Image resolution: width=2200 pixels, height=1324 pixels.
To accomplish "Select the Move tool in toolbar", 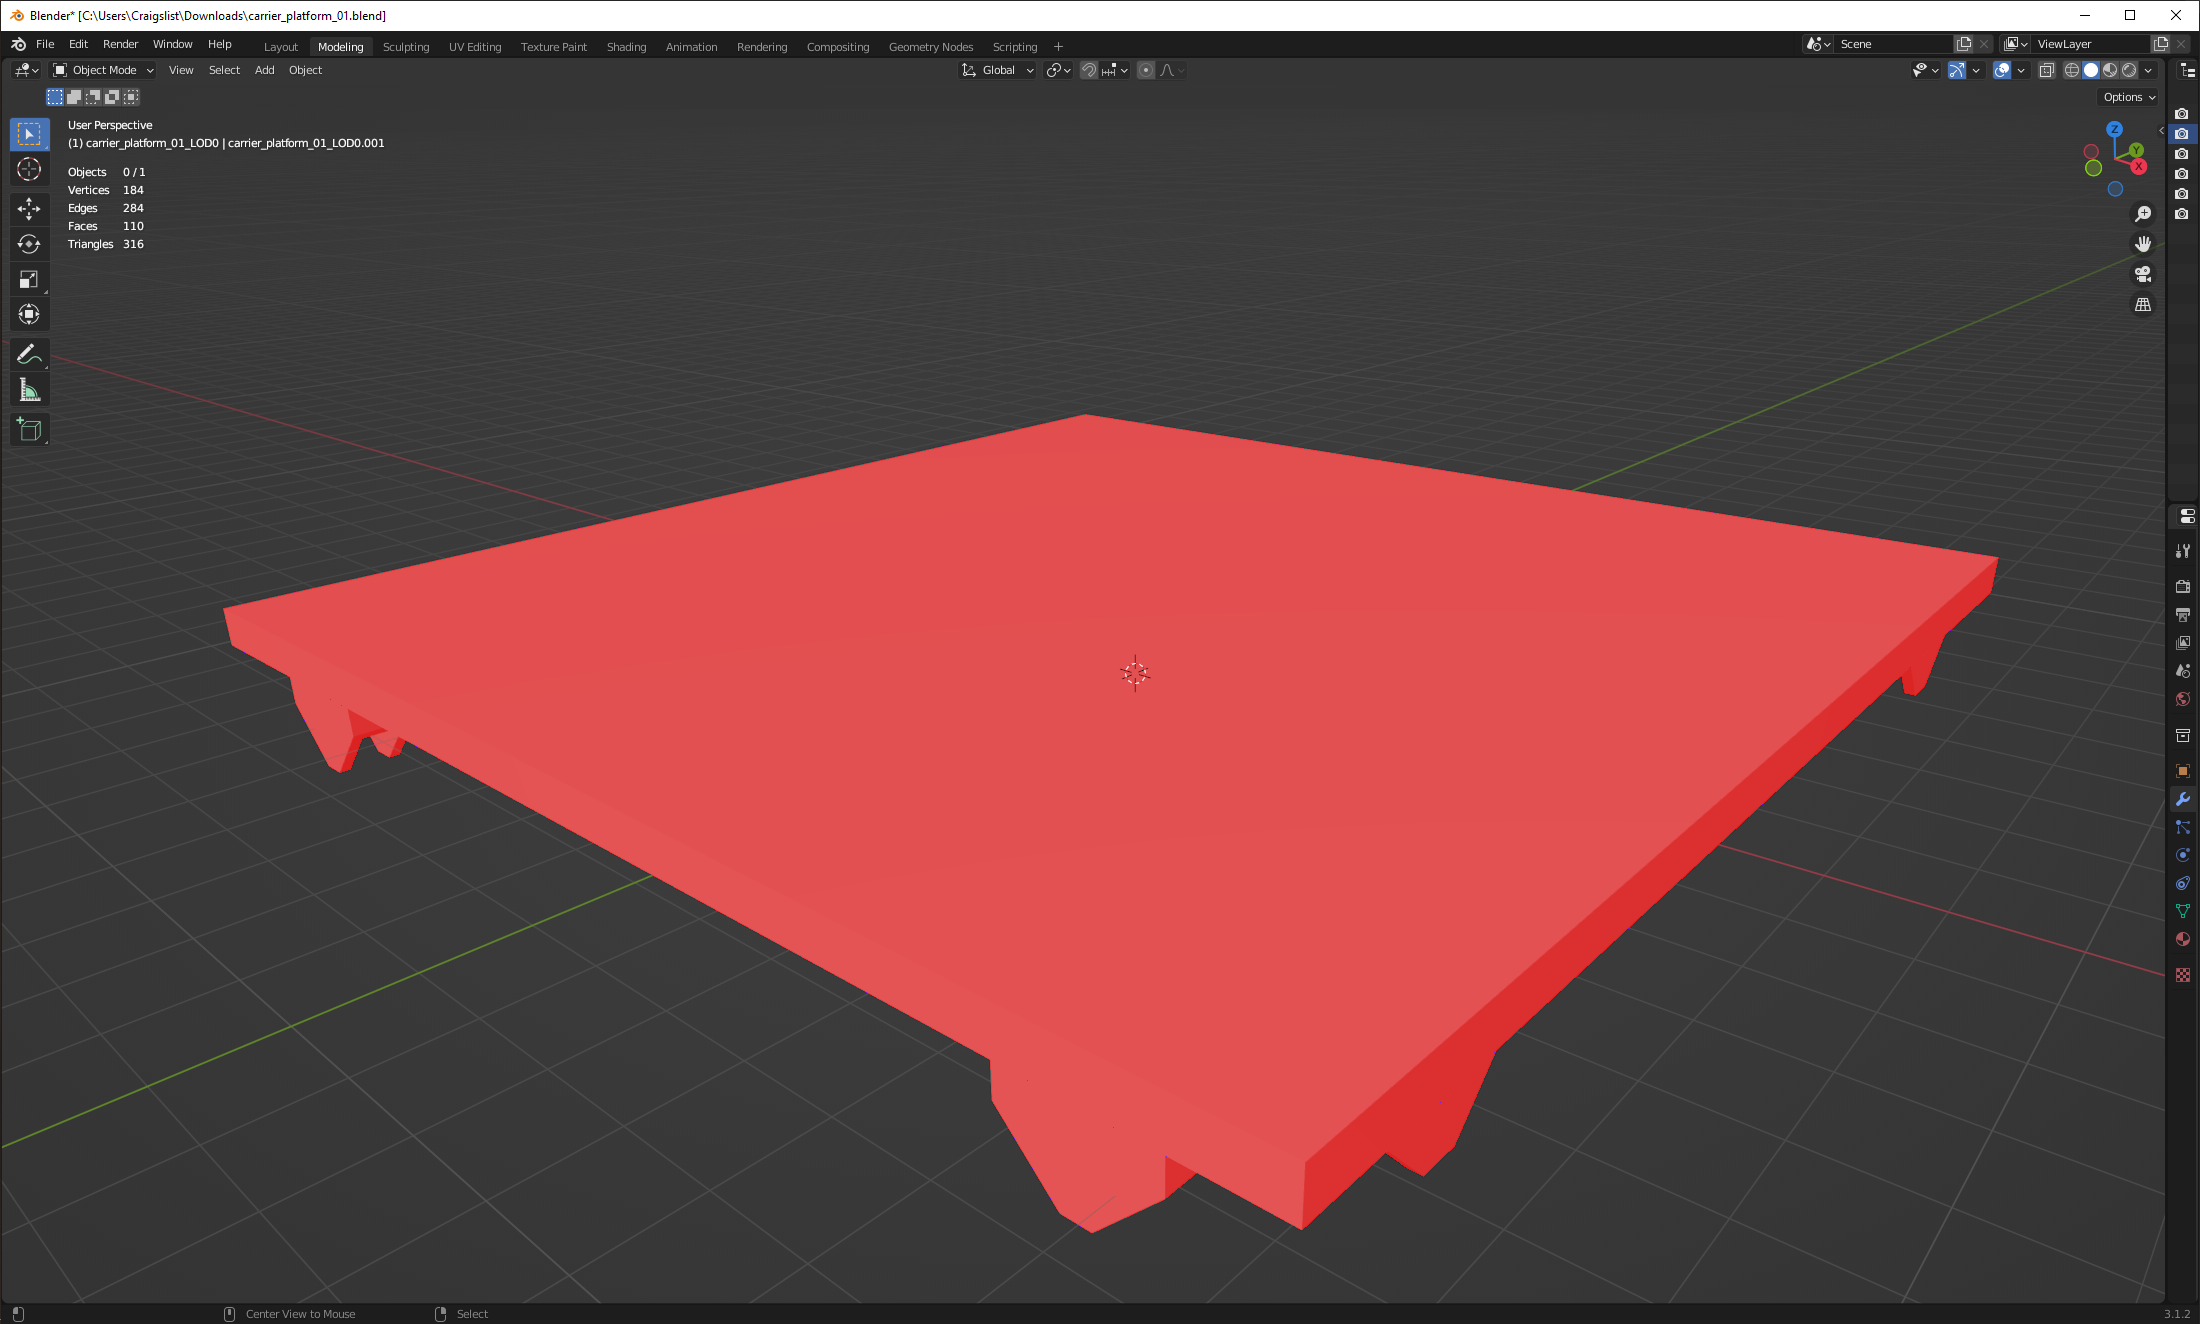I will tap(30, 207).
